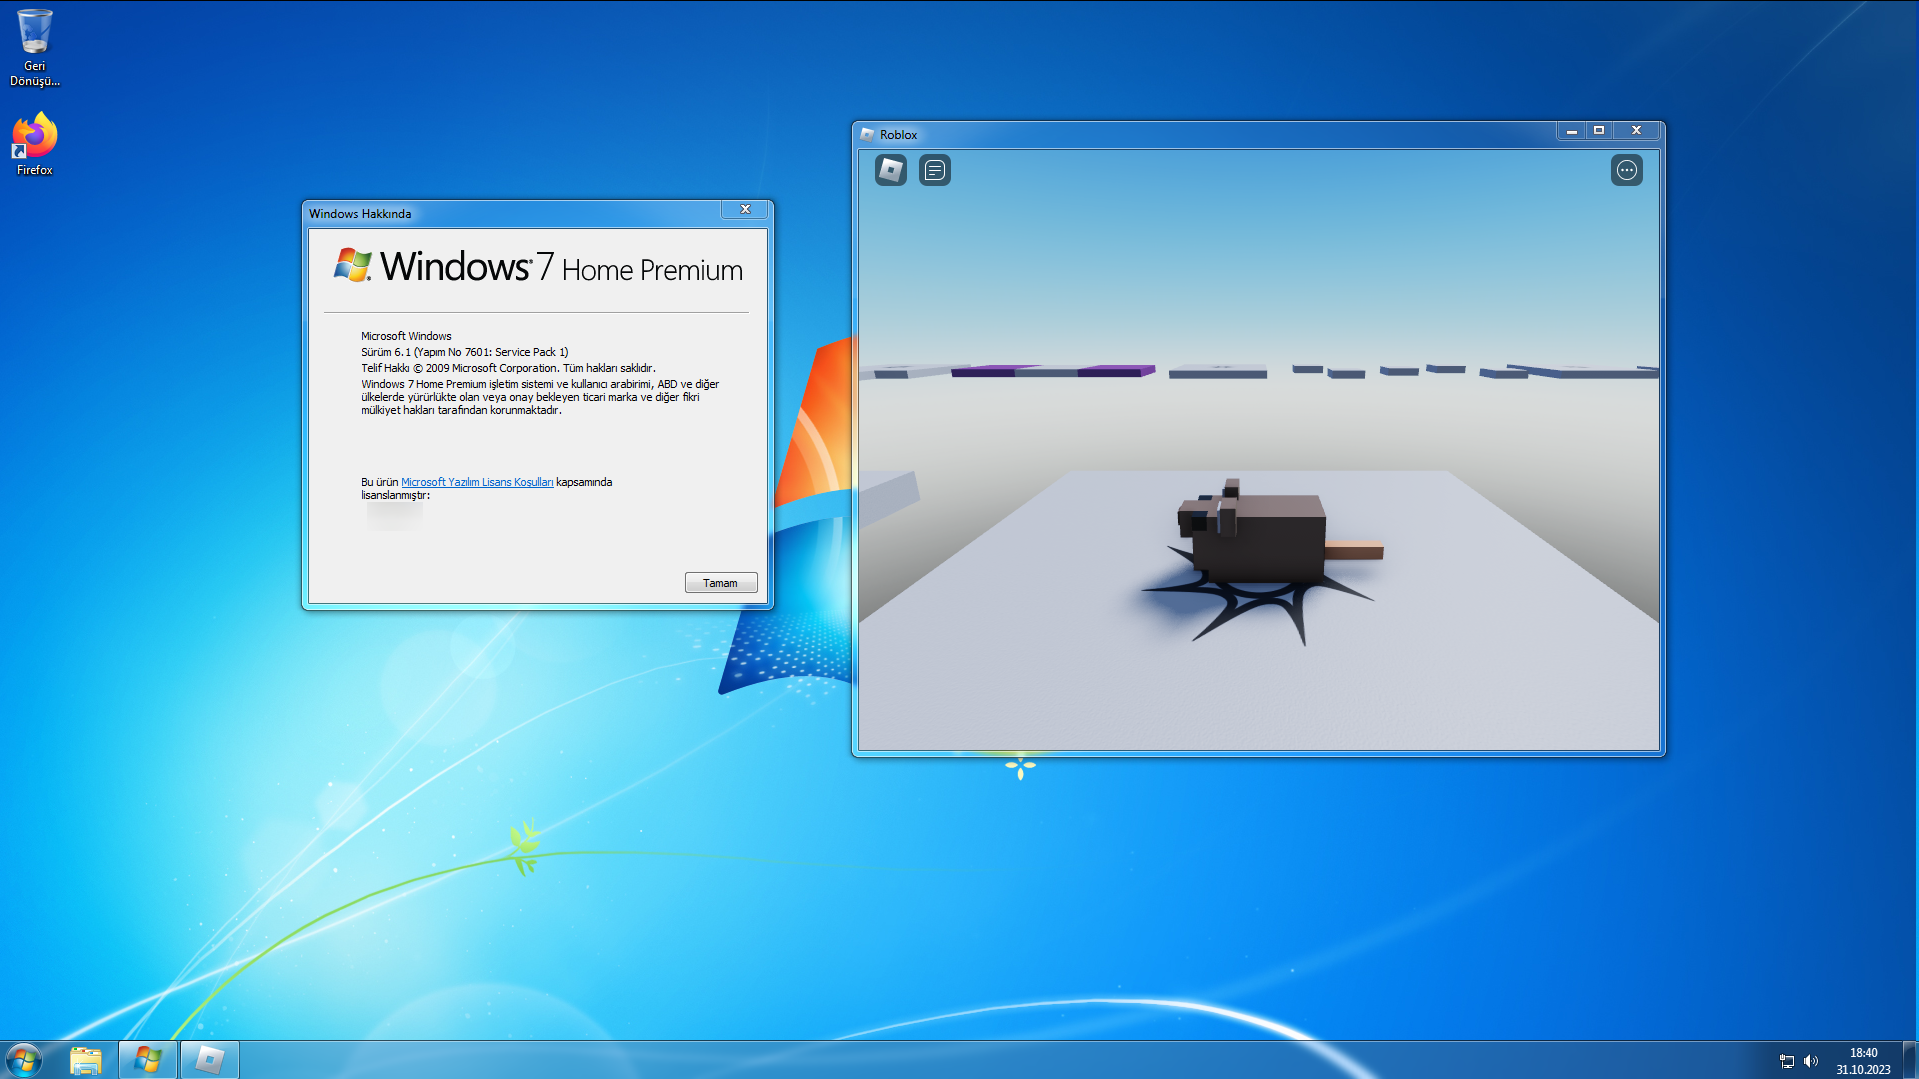Close the Roblox window
The height and width of the screenshot is (1079, 1919).
pyautogui.click(x=1637, y=131)
